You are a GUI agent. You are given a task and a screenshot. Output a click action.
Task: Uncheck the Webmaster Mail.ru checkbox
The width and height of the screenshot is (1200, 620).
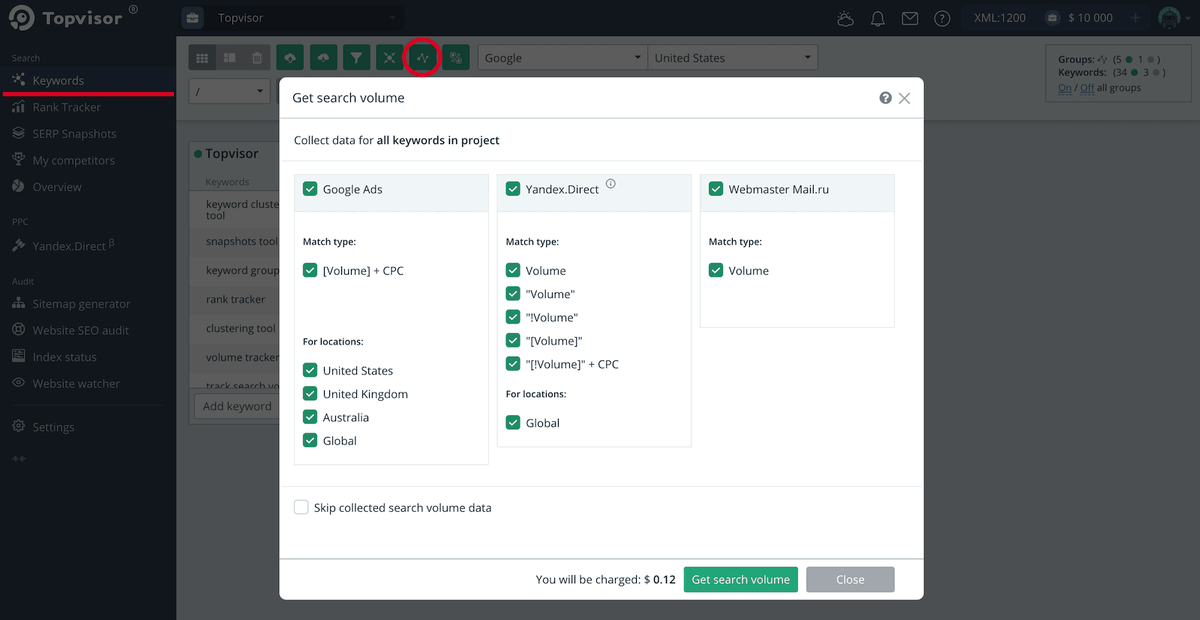pyautogui.click(x=716, y=189)
